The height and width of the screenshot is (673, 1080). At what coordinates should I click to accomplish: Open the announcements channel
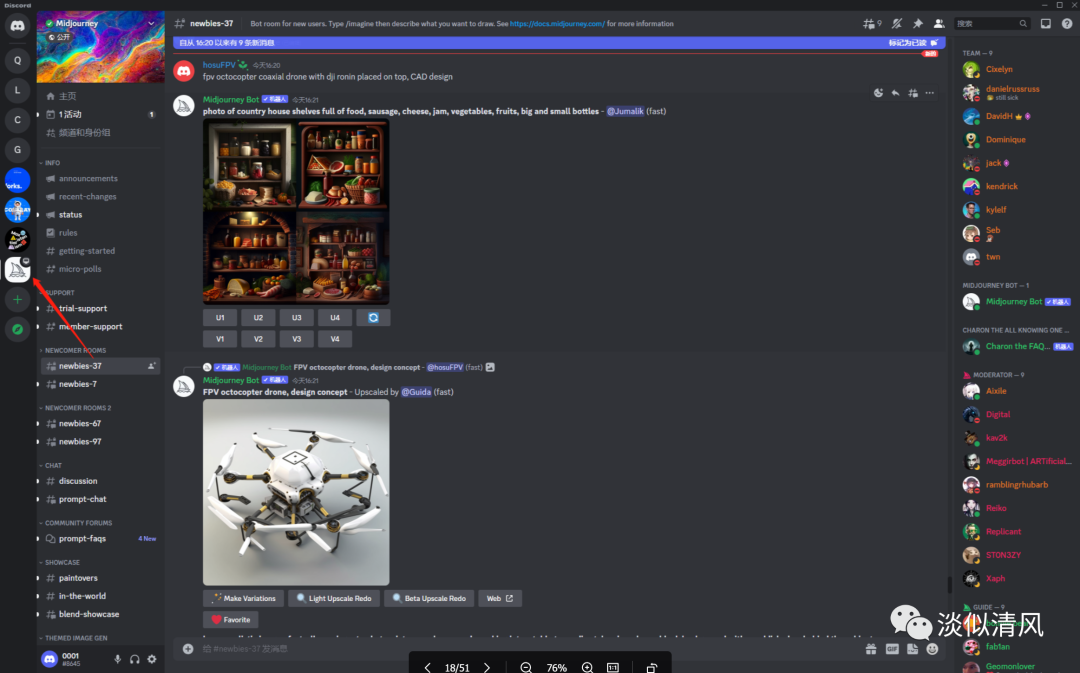(x=88, y=179)
